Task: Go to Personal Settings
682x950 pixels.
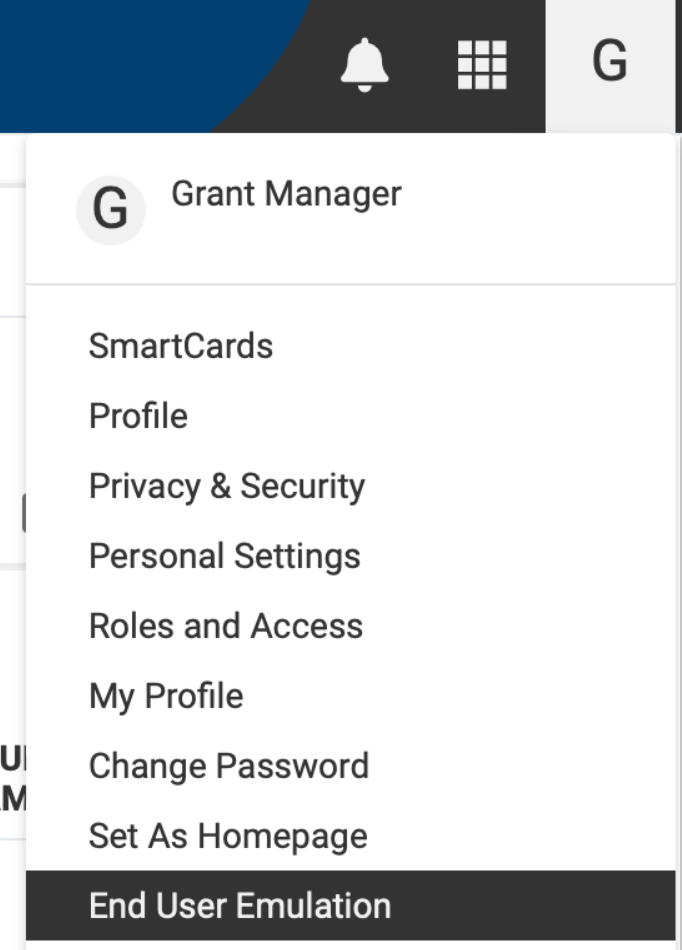Action: [225, 556]
